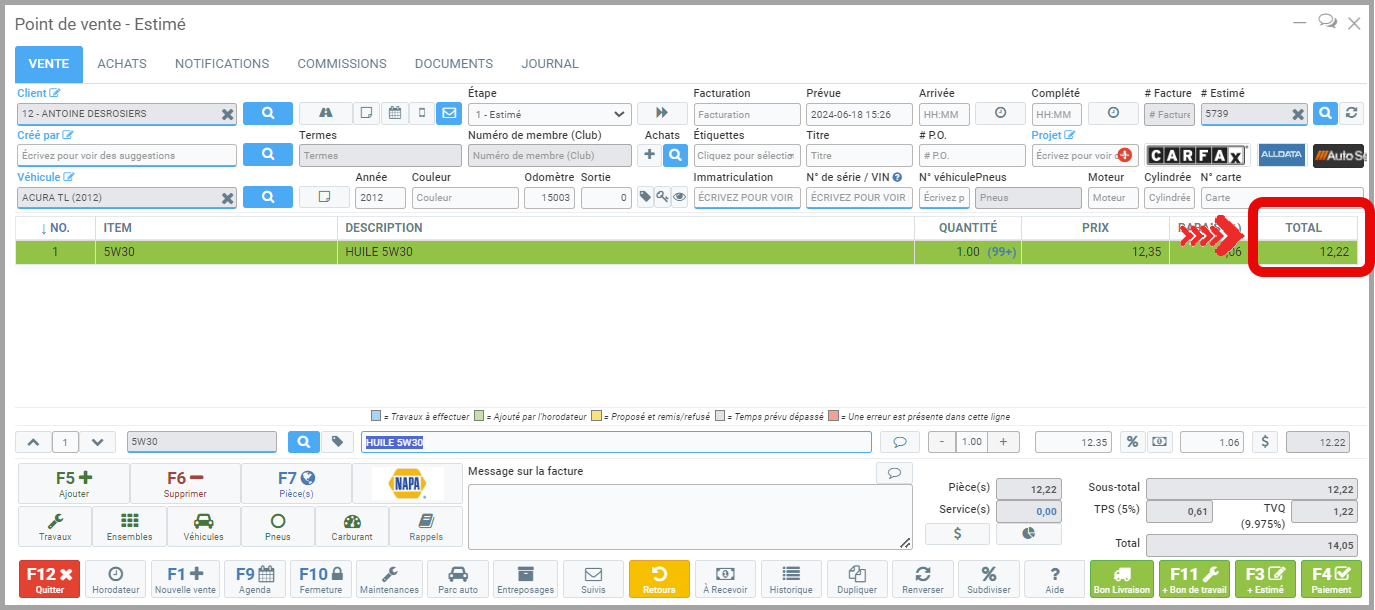Image resolution: width=1375 pixels, height=610 pixels.
Task: Click the ALLDATA integration logo
Action: pyautogui.click(x=1281, y=156)
